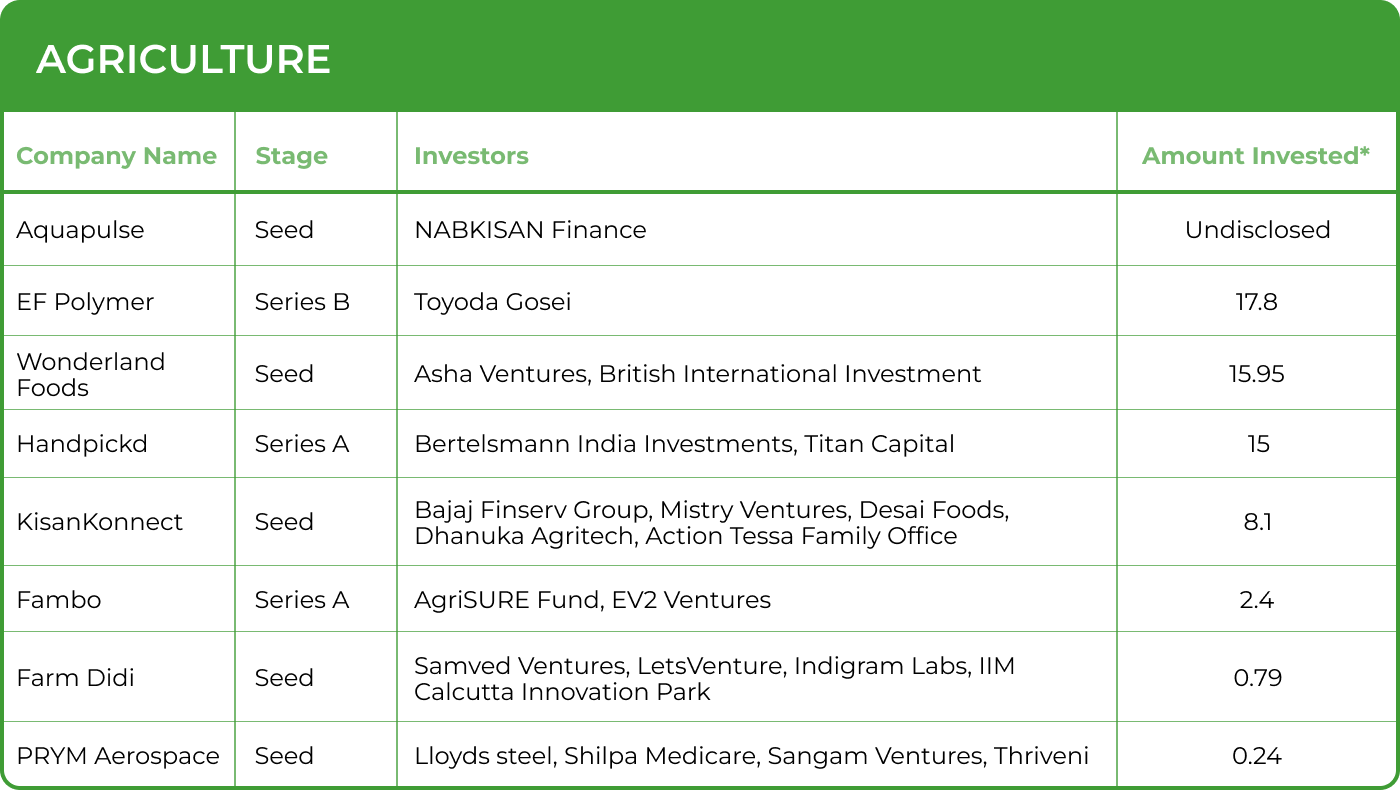
Task: Select the NABKISAN Finance investor cell
Action: (530, 230)
